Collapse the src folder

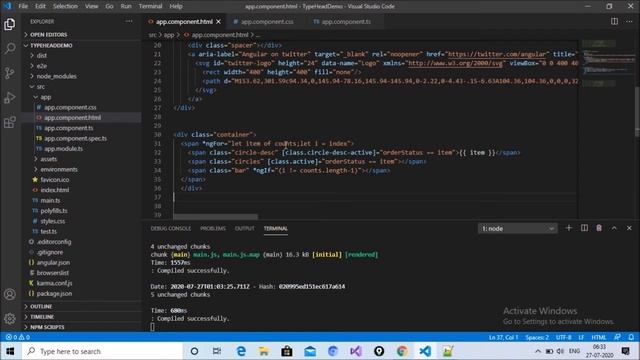click(x=82, y=87)
